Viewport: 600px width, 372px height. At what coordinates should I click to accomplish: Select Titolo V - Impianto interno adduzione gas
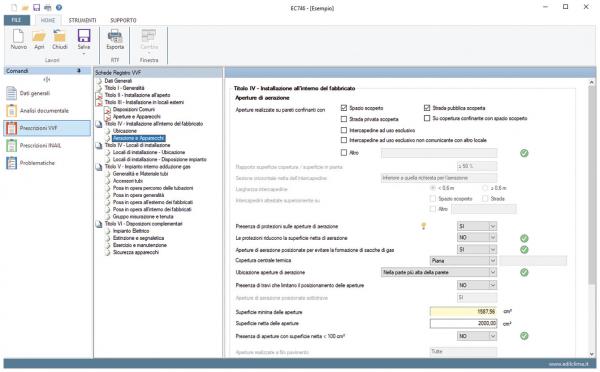147,166
